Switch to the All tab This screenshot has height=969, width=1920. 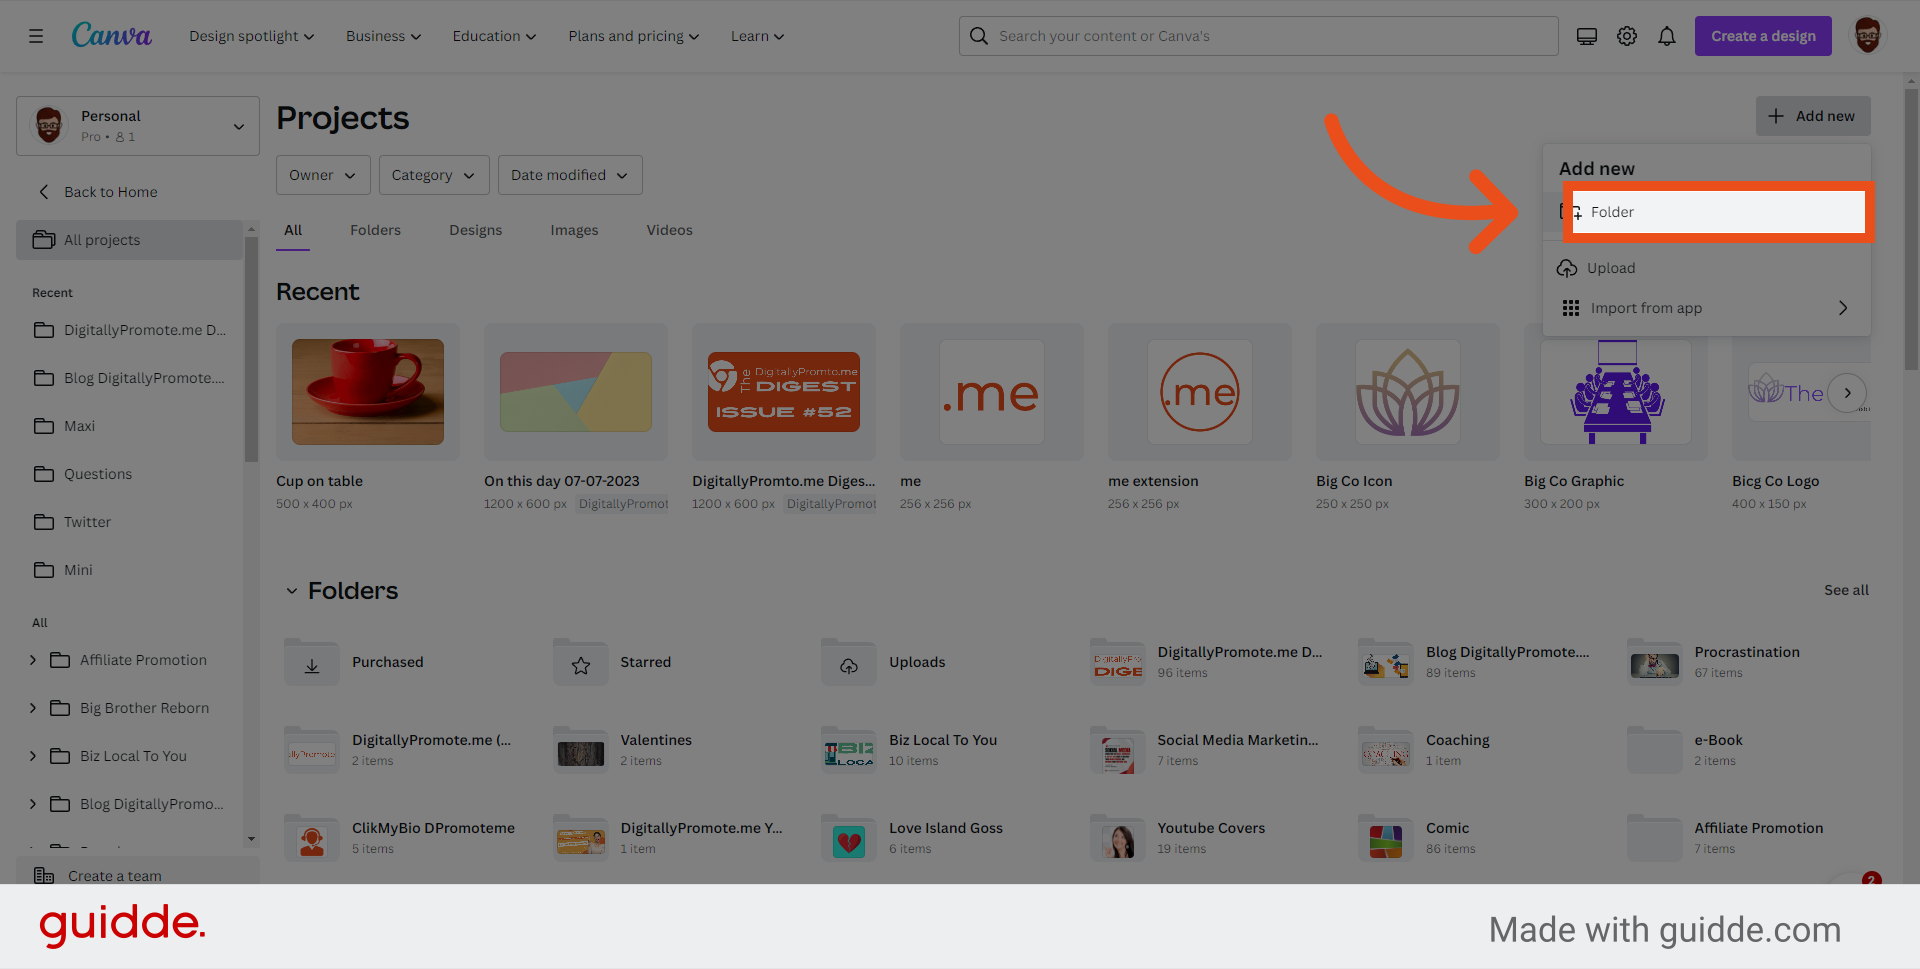pos(293,230)
